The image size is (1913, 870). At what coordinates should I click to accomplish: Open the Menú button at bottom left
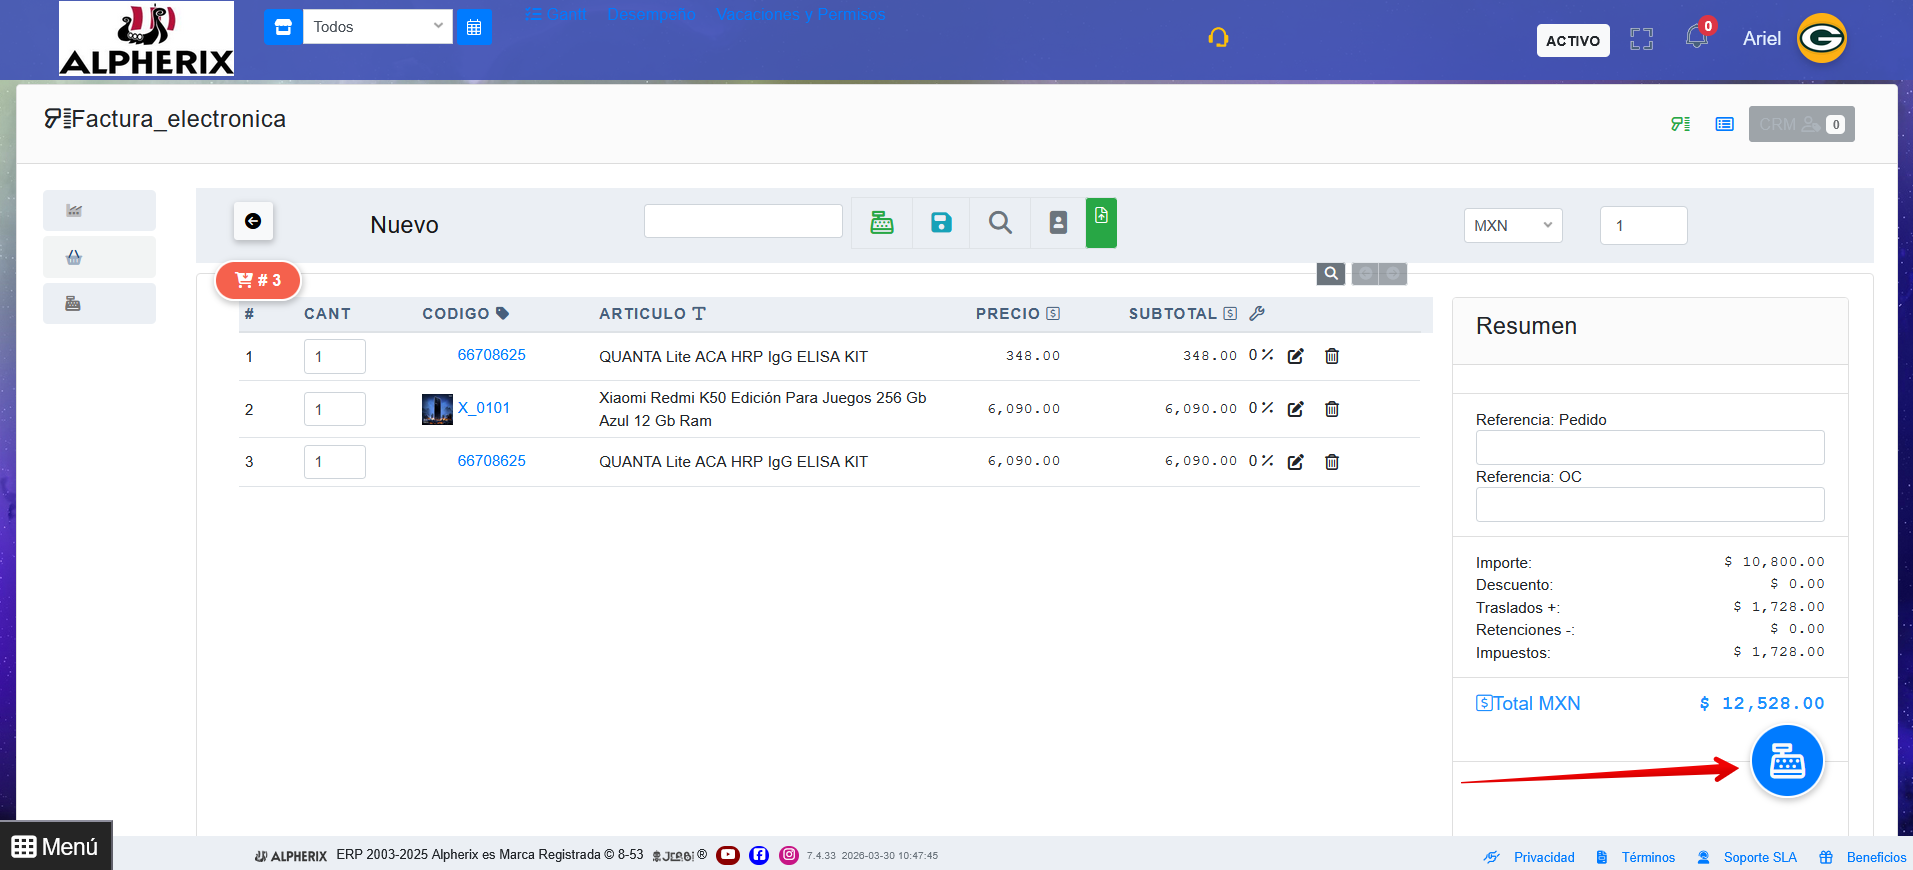tap(56, 847)
